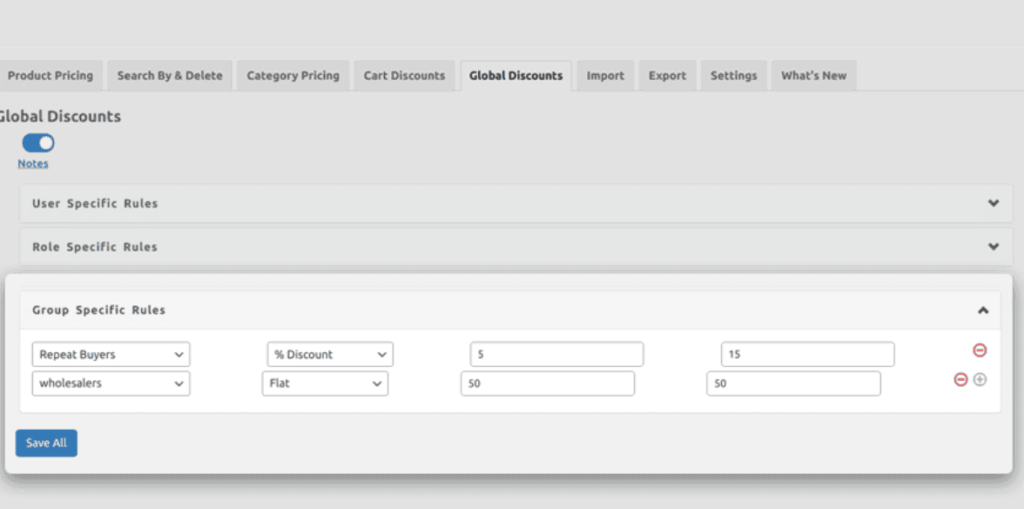Click the Save All button

pyautogui.click(x=46, y=443)
